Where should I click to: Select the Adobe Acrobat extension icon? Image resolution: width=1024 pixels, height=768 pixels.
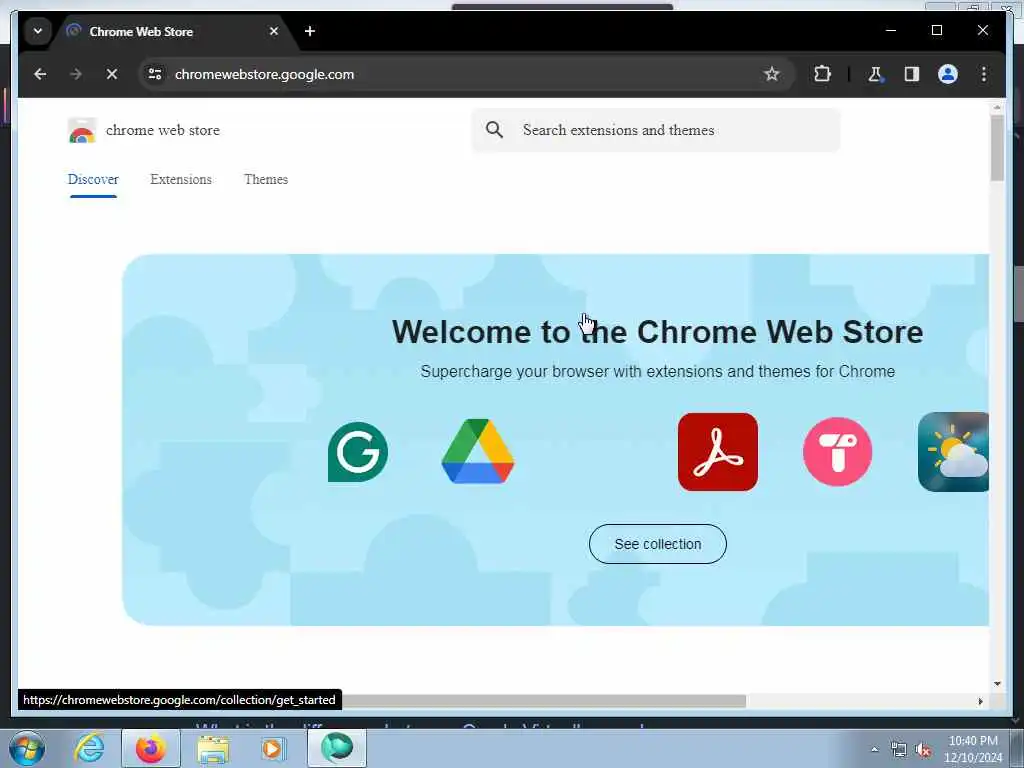[x=718, y=452]
